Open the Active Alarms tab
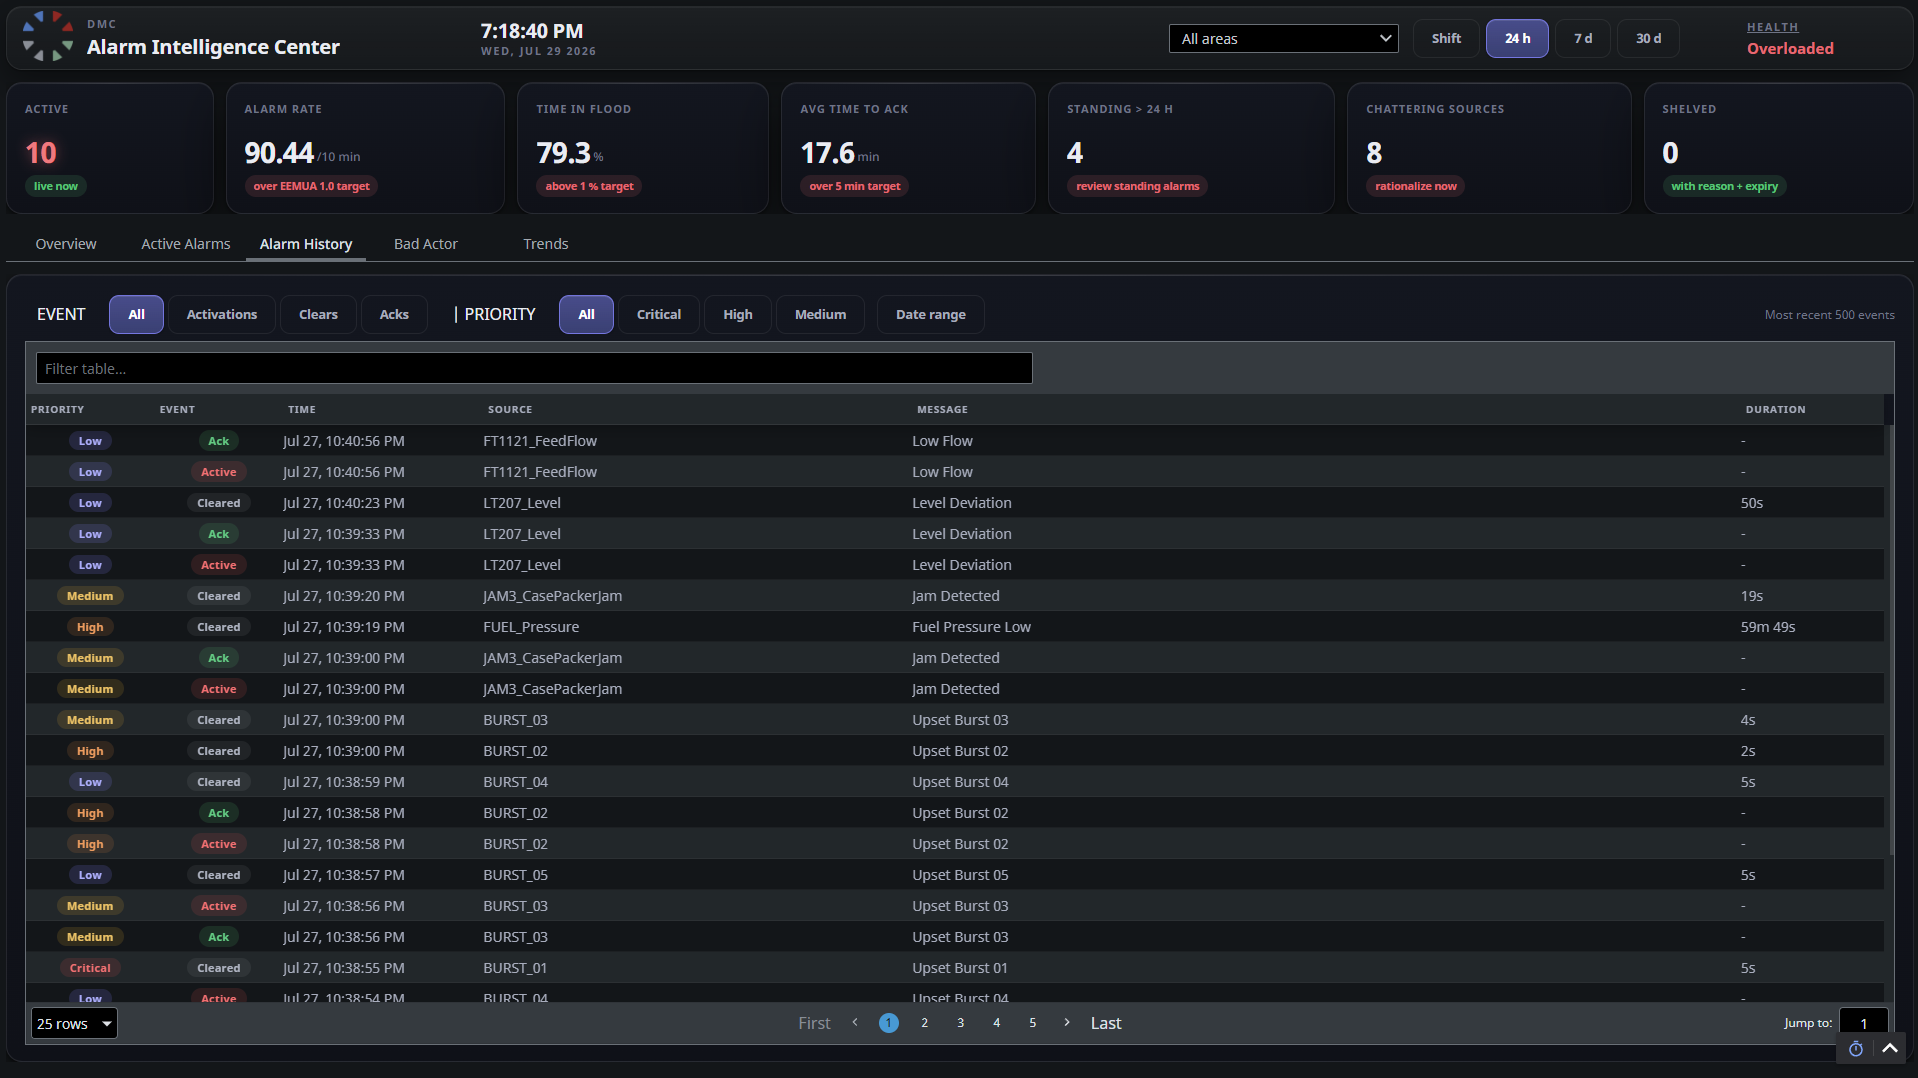 click(x=186, y=244)
